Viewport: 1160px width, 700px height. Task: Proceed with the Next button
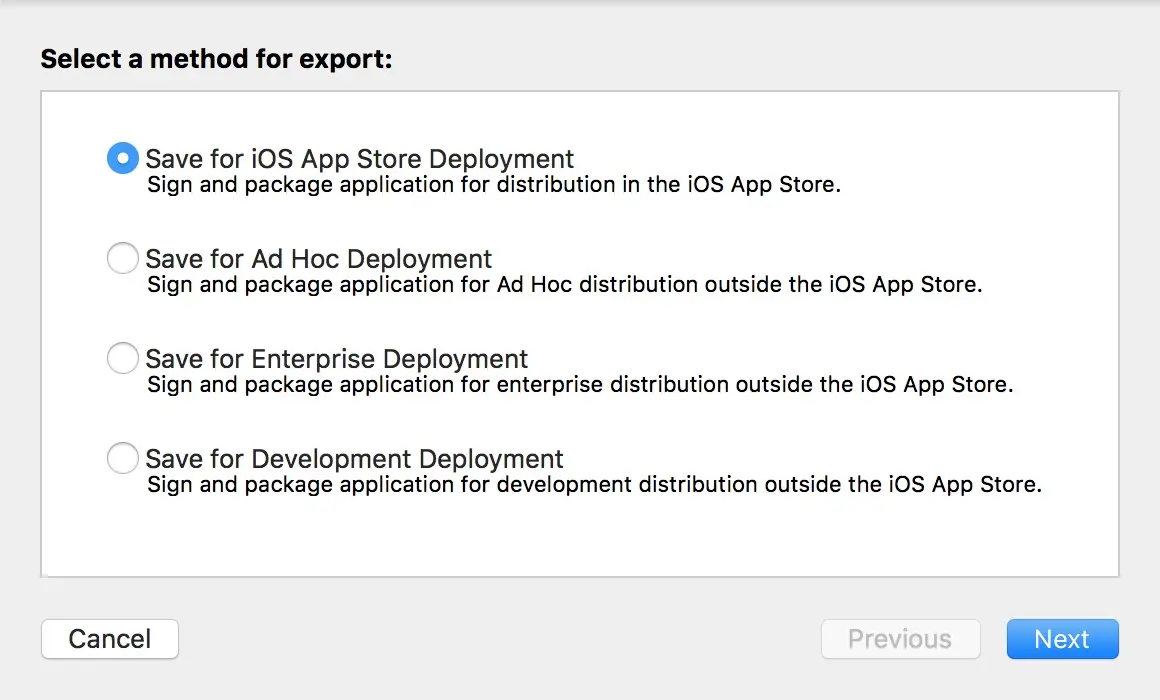tap(1062, 639)
